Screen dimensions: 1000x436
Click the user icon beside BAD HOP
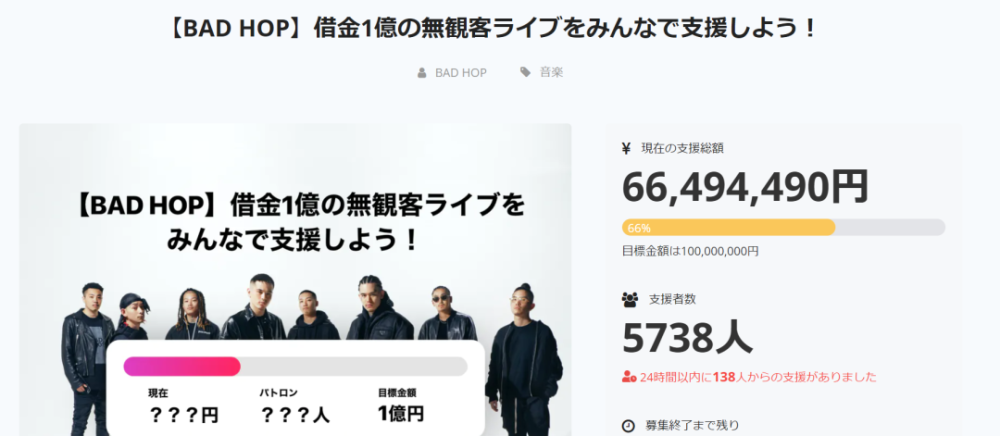[422, 73]
